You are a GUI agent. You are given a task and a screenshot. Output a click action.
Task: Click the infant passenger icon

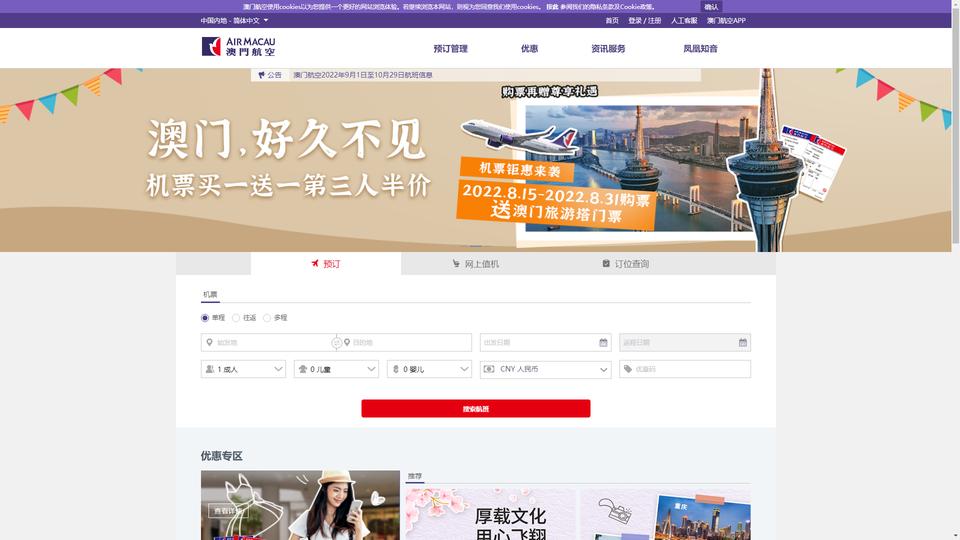(x=396, y=369)
